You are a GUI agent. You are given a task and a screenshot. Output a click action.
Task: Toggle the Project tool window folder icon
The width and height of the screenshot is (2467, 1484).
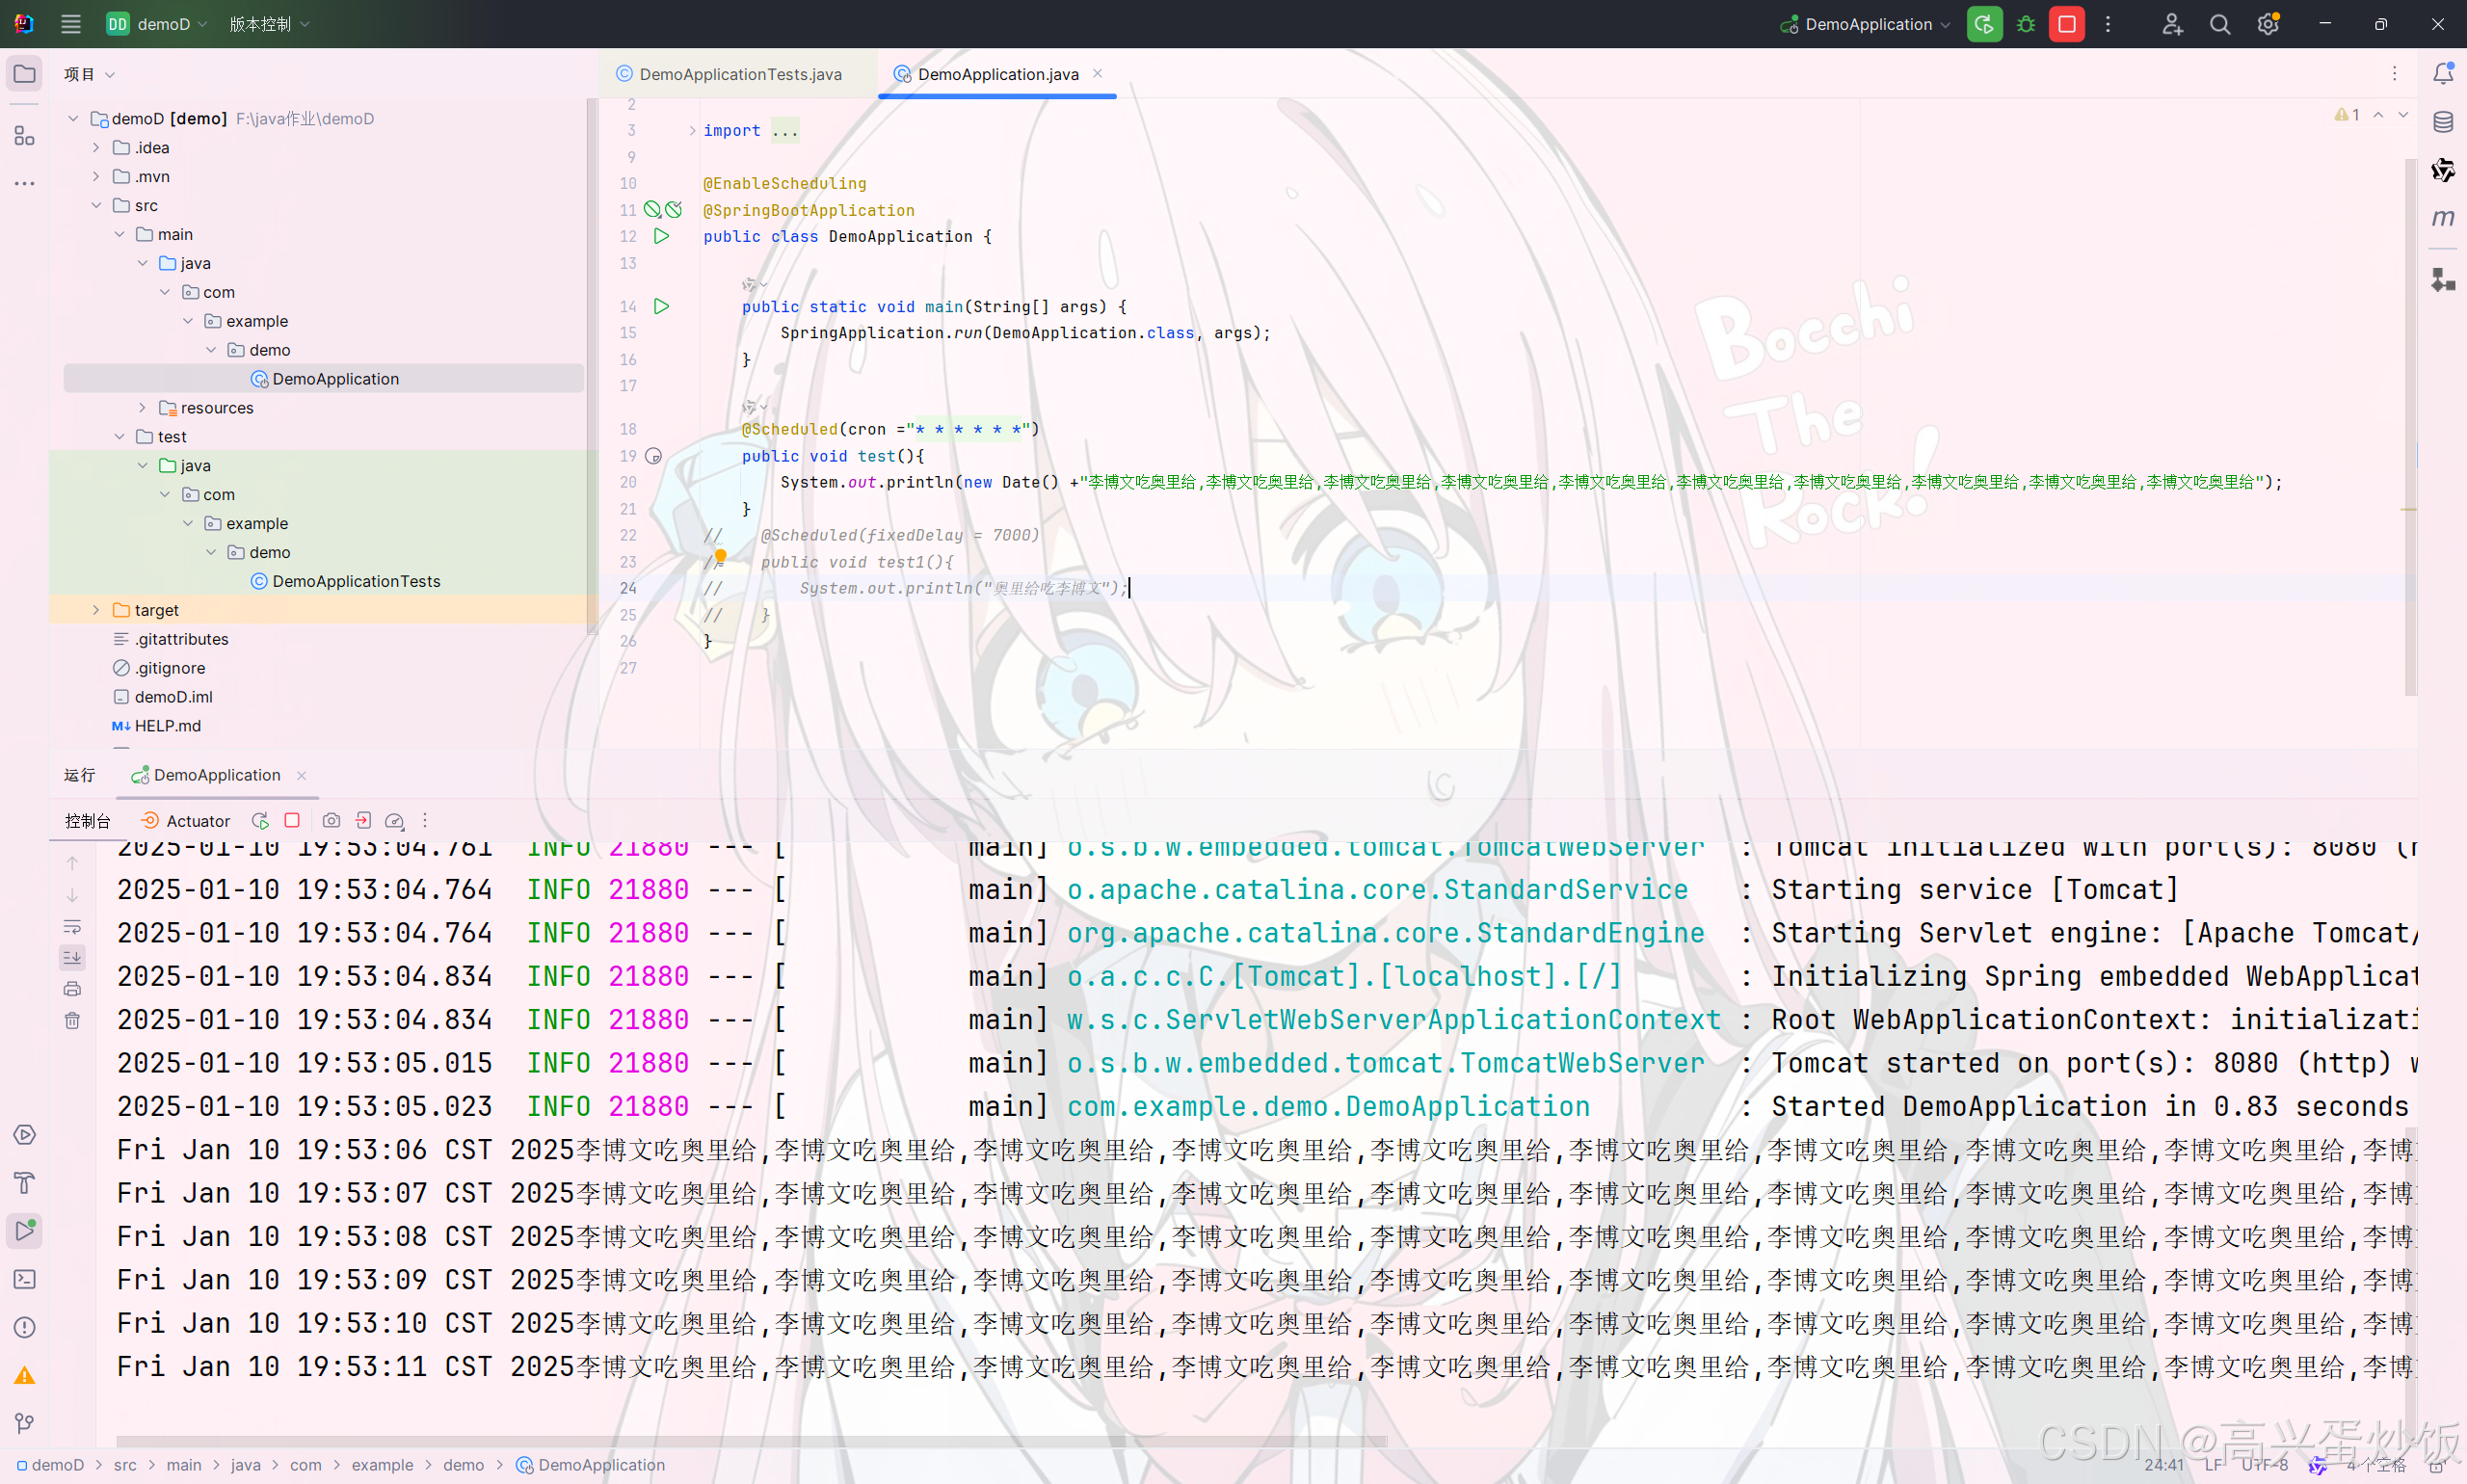(24, 74)
